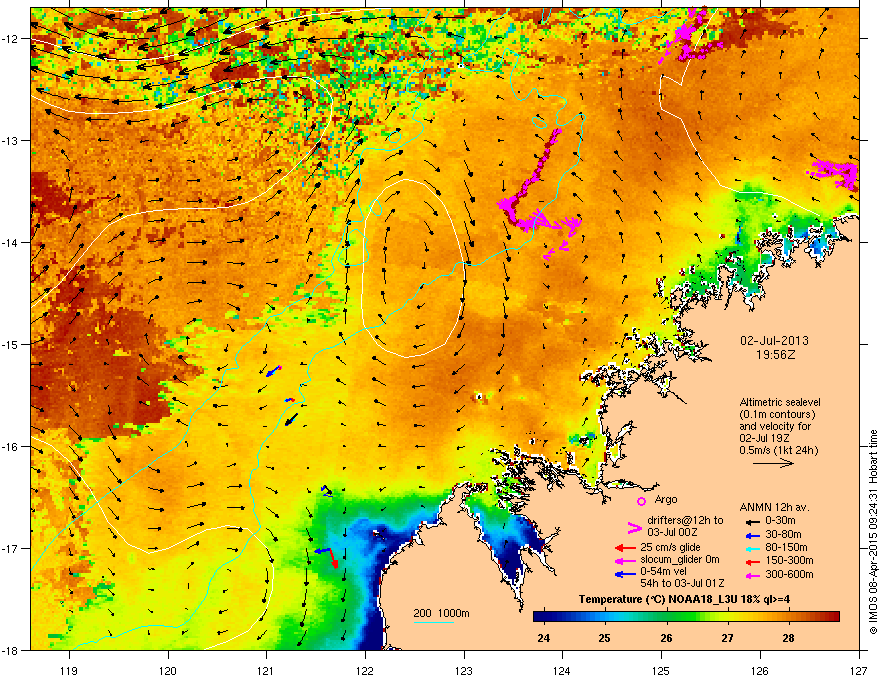Click the blue 0-54m vel legend arrow

625,574
